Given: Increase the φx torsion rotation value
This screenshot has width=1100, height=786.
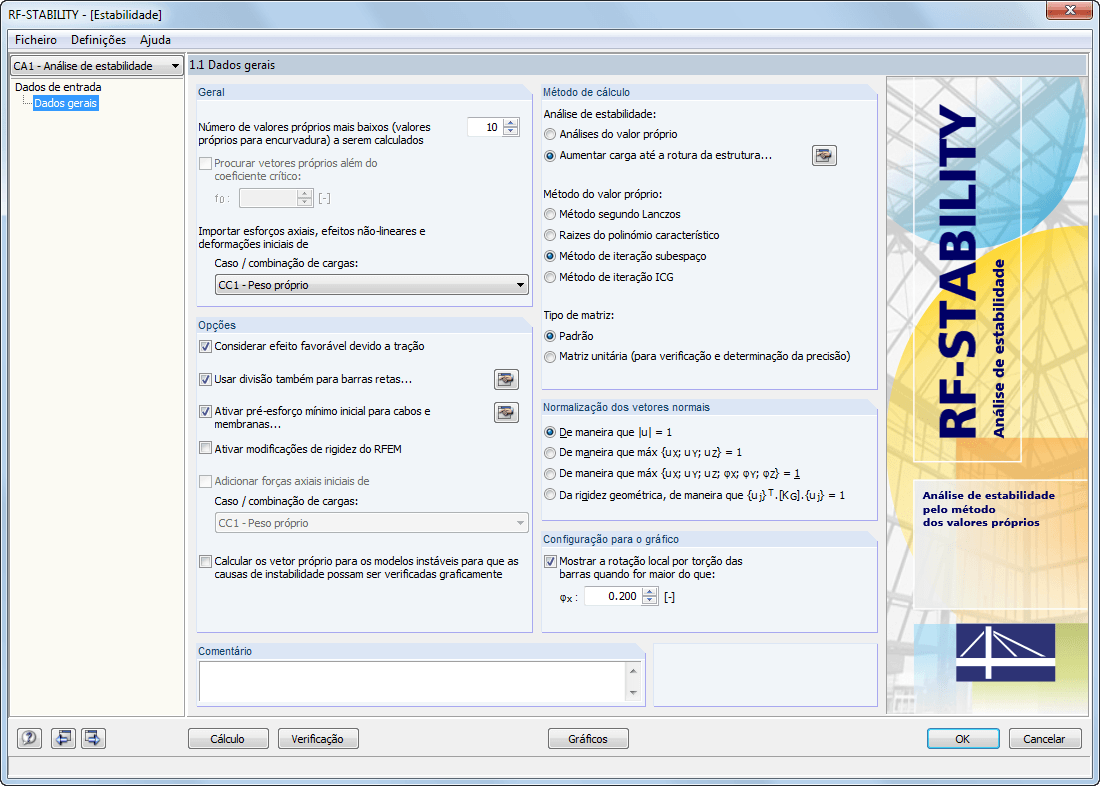Looking at the screenshot, I should pyautogui.click(x=650, y=592).
